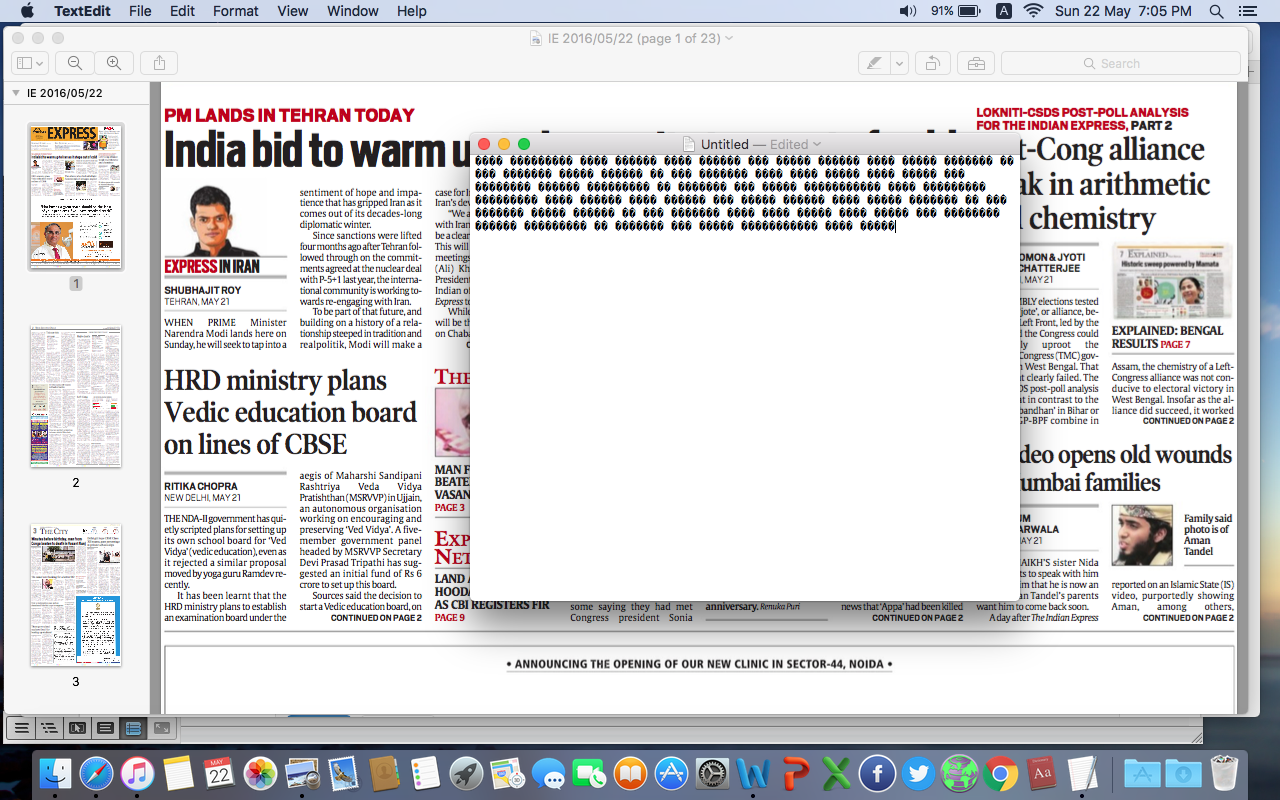Click the 'ANNOUNCING THE OPENING OF OUR NEW CLINIC' banner
Screen dimensions: 1280x800
tap(699, 664)
